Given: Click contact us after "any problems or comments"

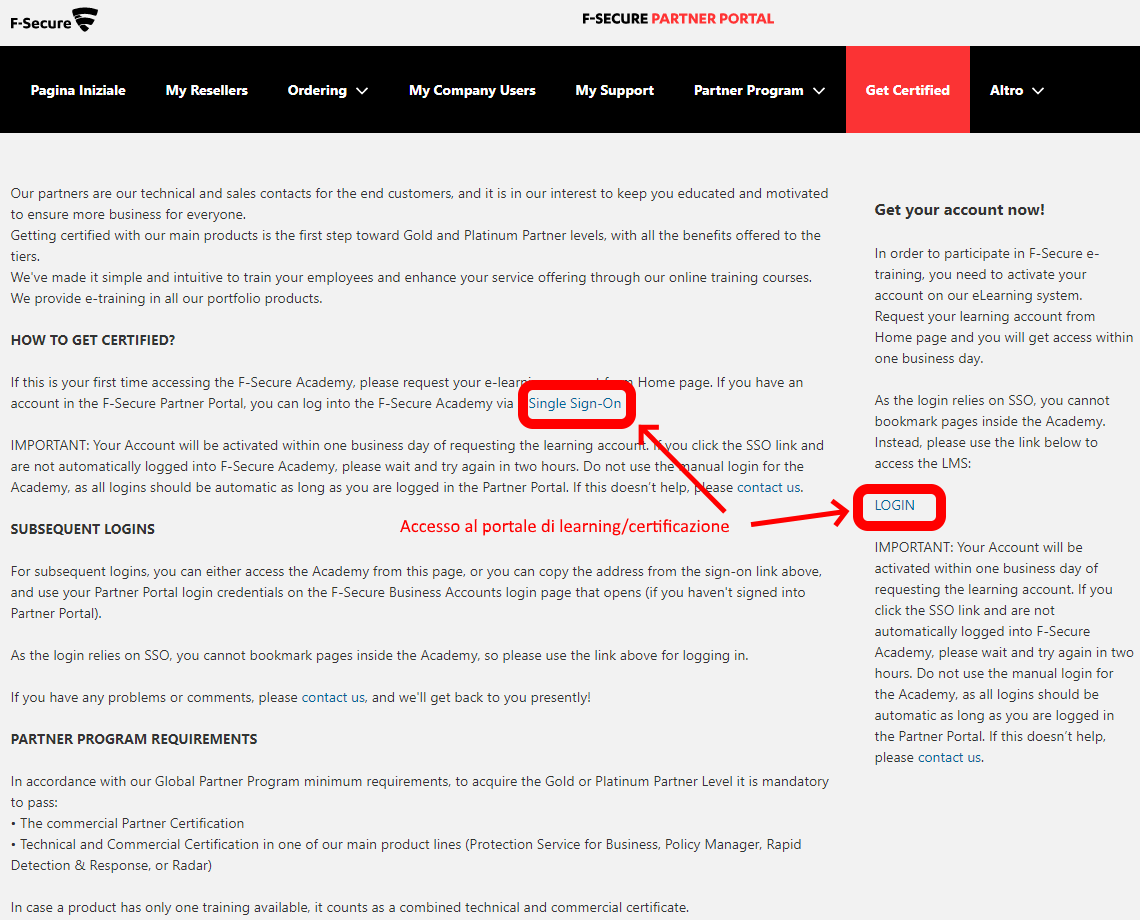Looking at the screenshot, I should 333,697.
